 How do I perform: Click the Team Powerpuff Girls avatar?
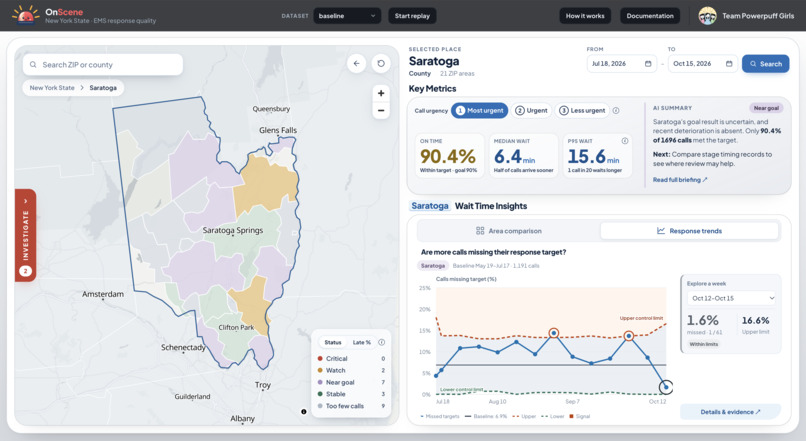[707, 16]
